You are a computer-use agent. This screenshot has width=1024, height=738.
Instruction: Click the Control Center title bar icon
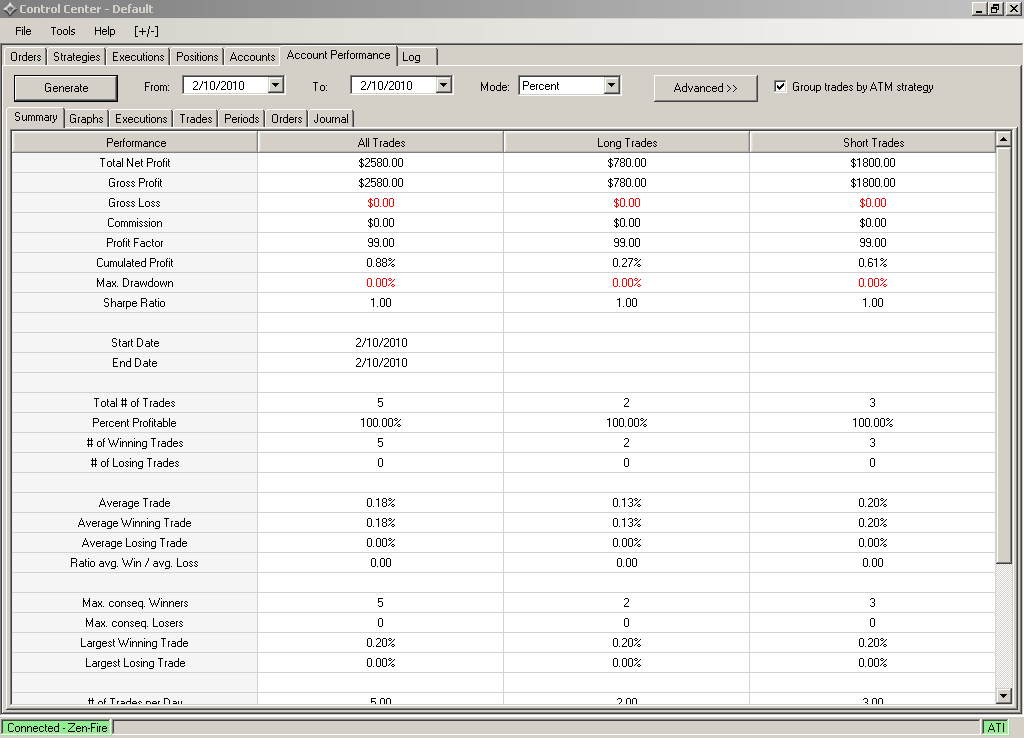9,9
